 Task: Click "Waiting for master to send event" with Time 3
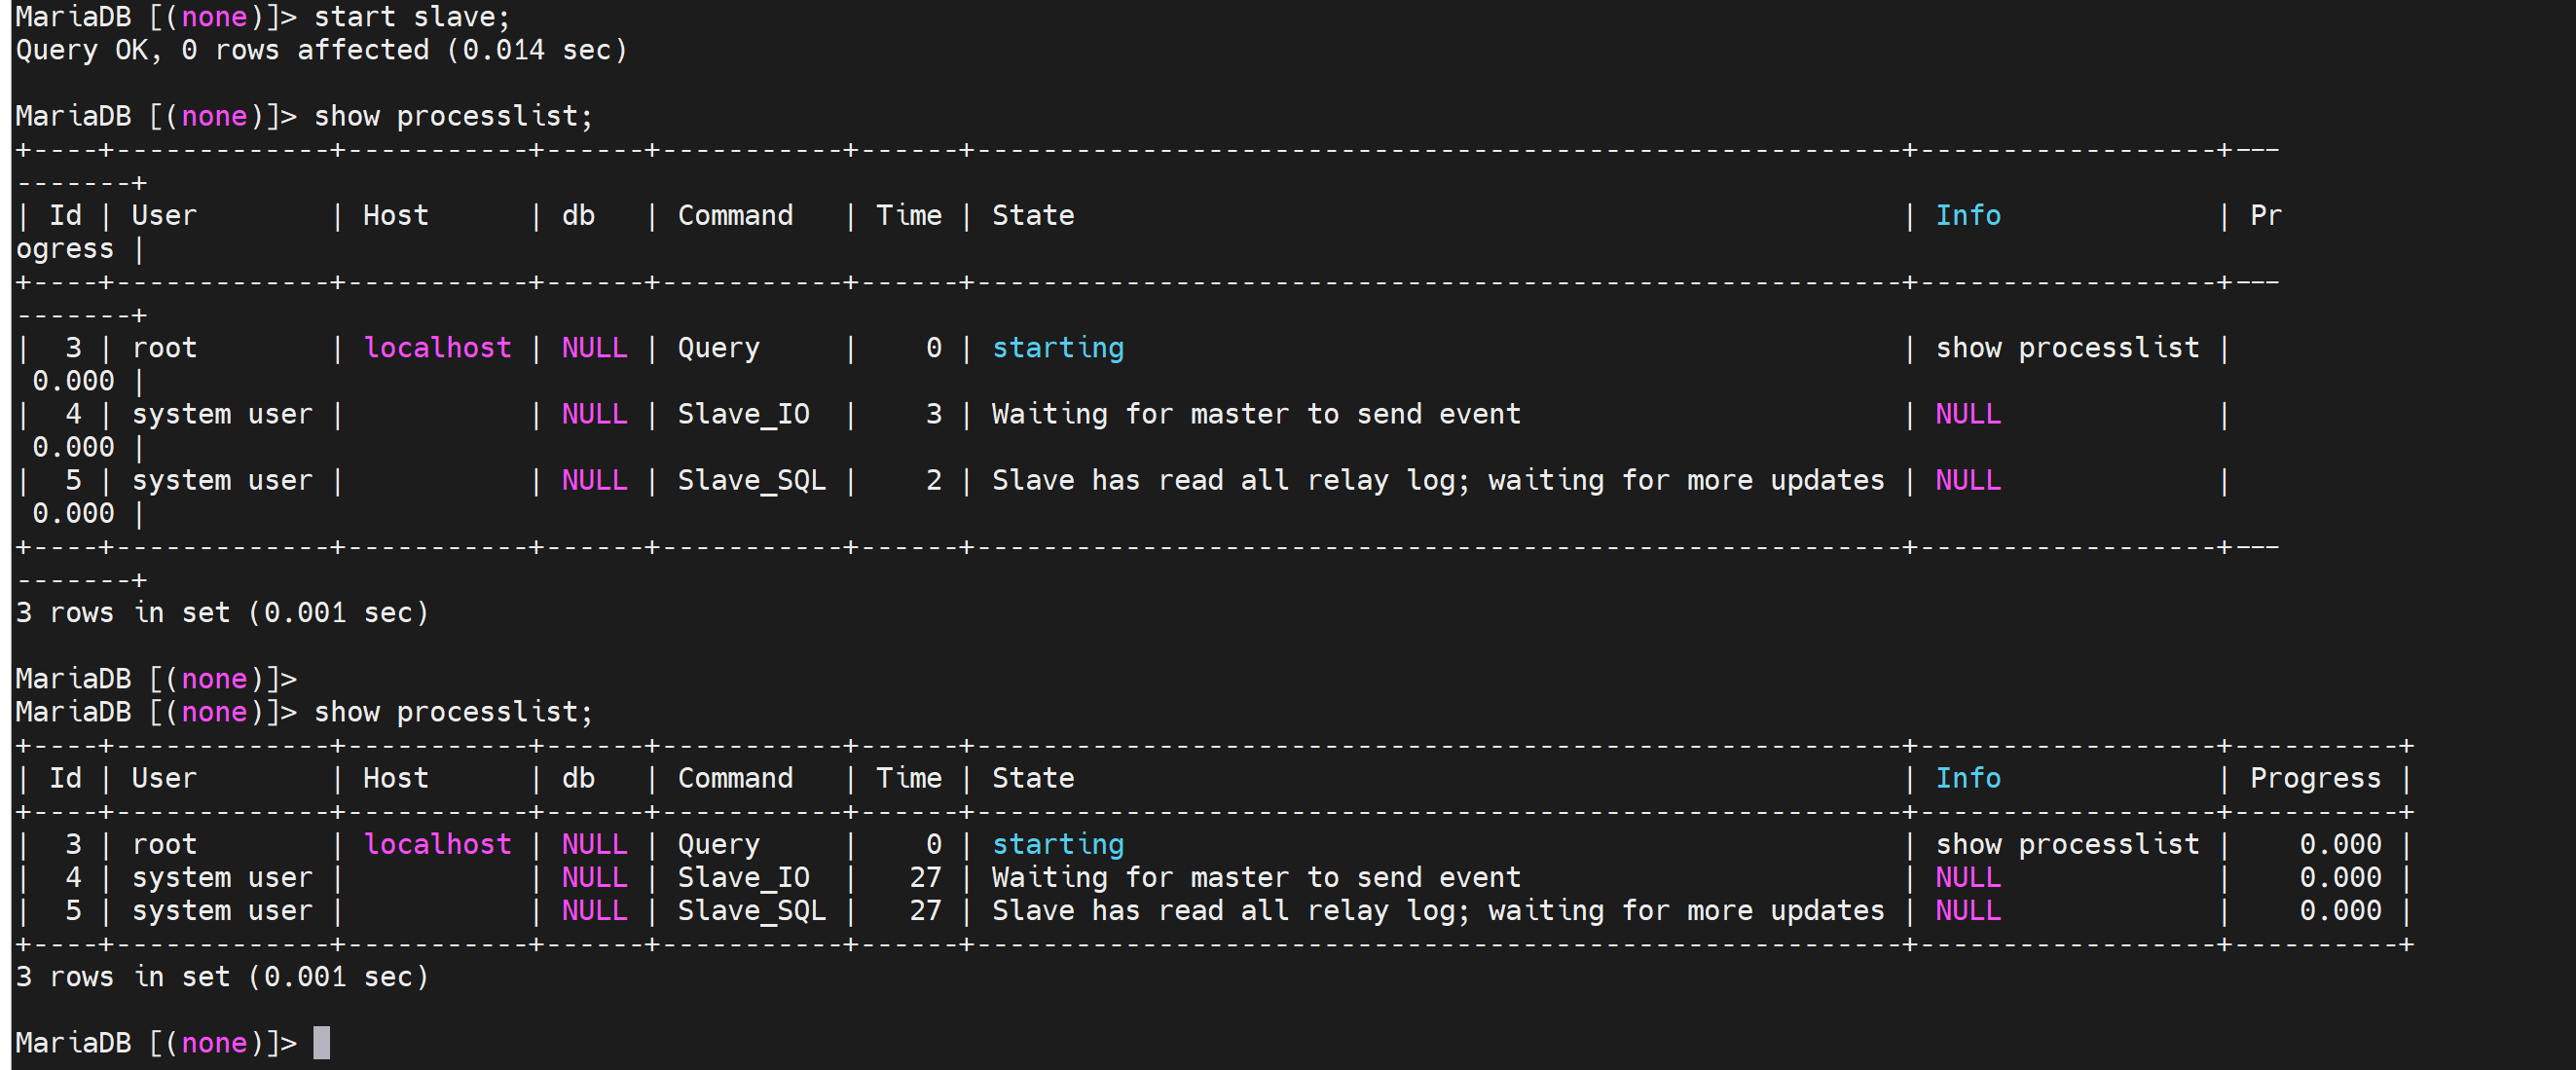1255,414
